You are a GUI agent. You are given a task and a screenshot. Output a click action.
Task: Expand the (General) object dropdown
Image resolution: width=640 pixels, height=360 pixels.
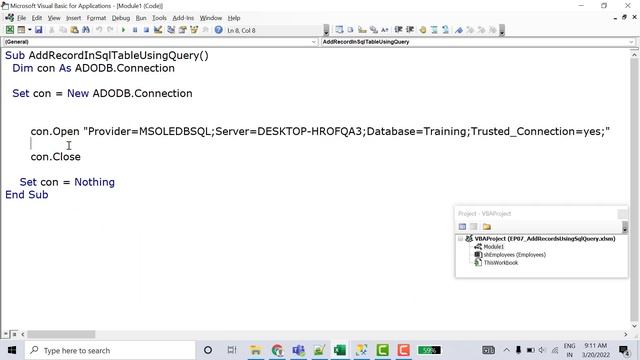click(313, 42)
